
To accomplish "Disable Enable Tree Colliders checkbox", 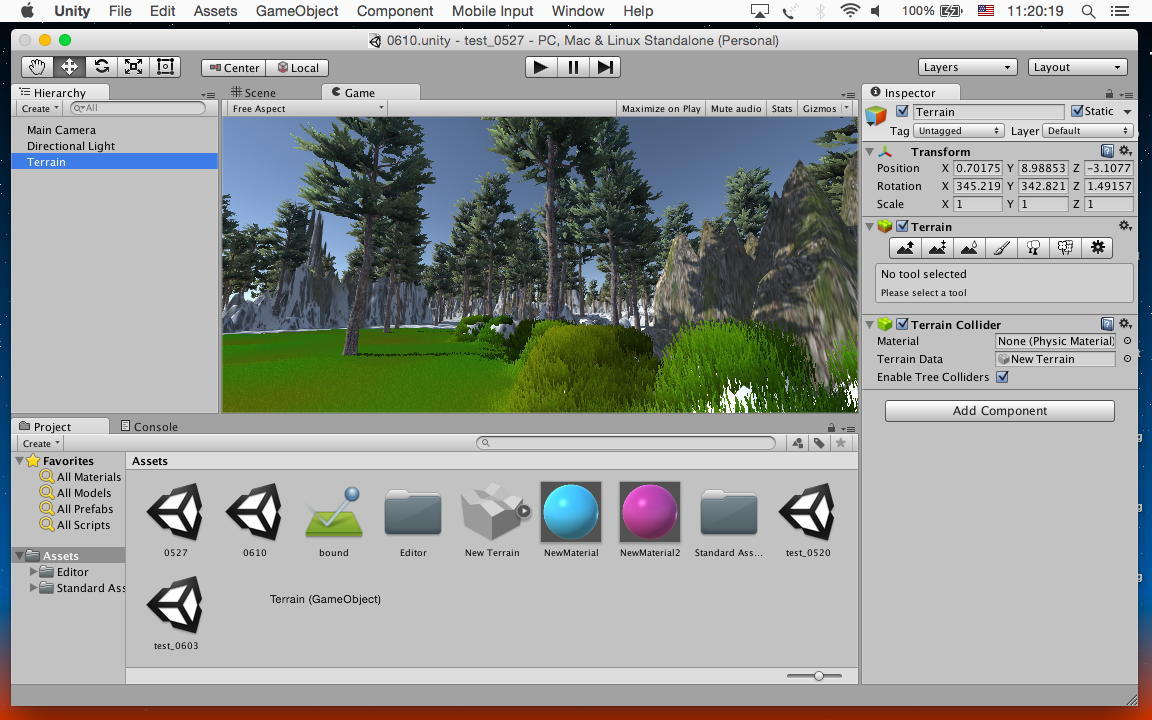I will point(1002,377).
